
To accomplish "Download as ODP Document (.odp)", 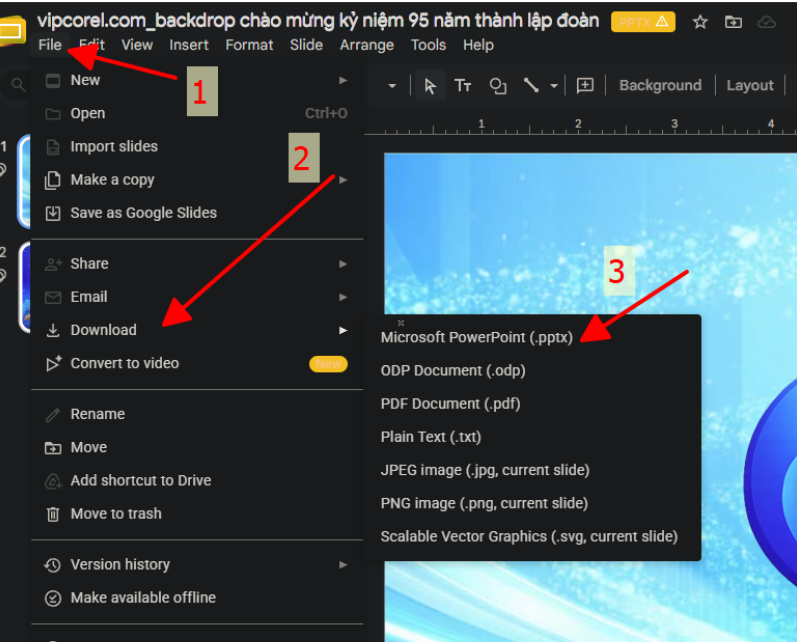I will click(x=533, y=371).
